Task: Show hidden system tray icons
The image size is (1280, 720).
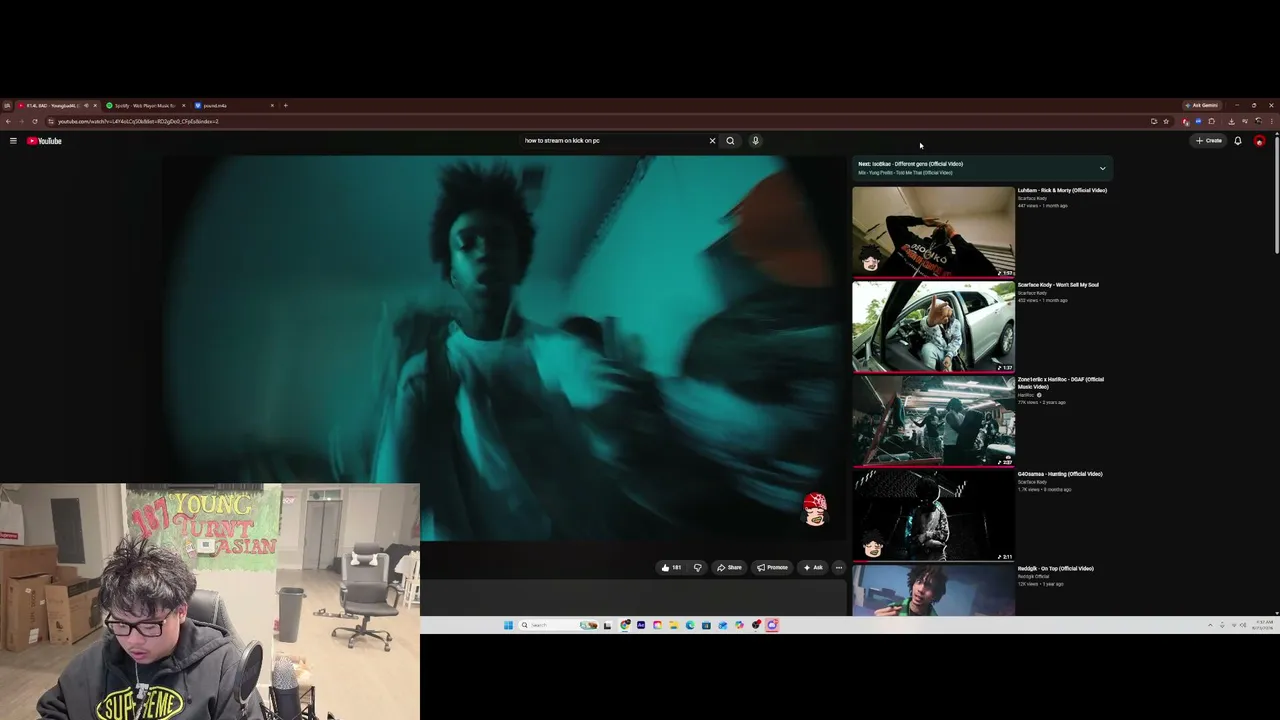Action: pos(1210,625)
